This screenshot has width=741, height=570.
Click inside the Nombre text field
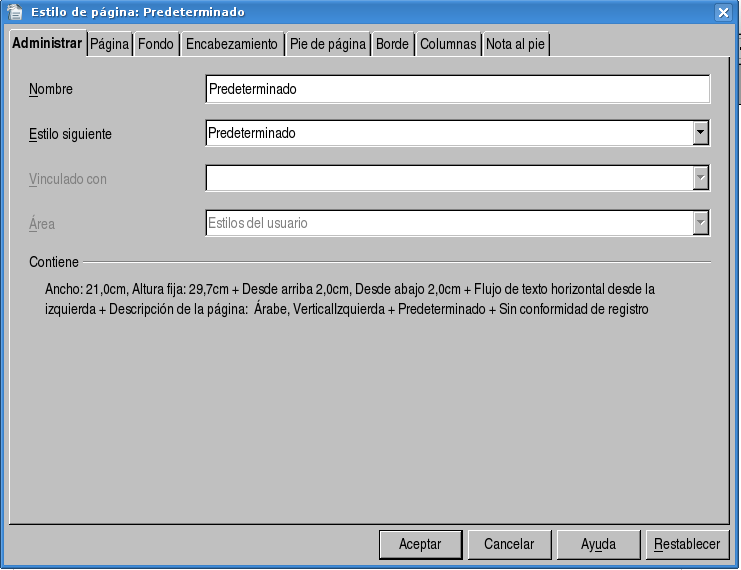[x=457, y=89]
